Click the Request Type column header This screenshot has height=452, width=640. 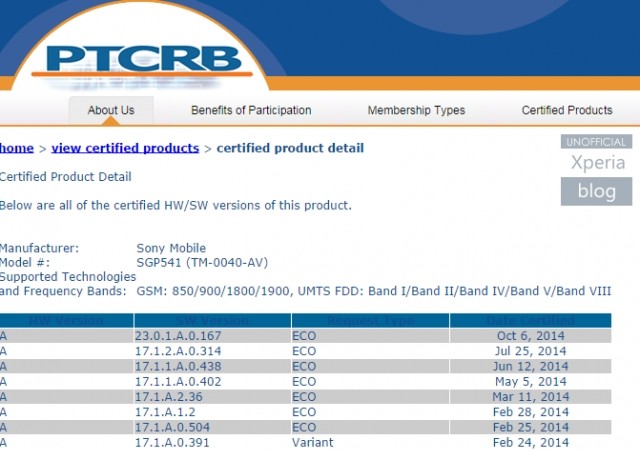click(370, 321)
